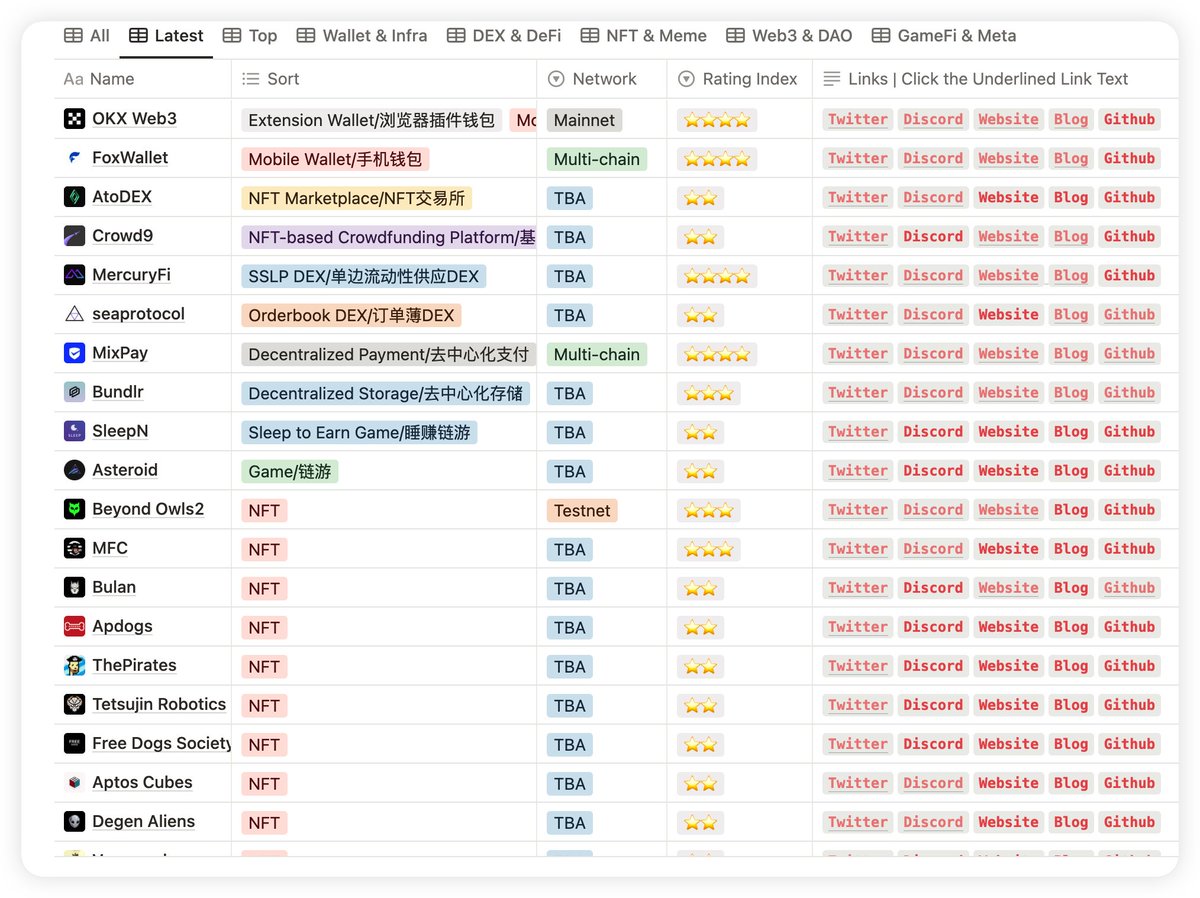
Task: Open the DEX & DeFi tab
Action: point(504,35)
